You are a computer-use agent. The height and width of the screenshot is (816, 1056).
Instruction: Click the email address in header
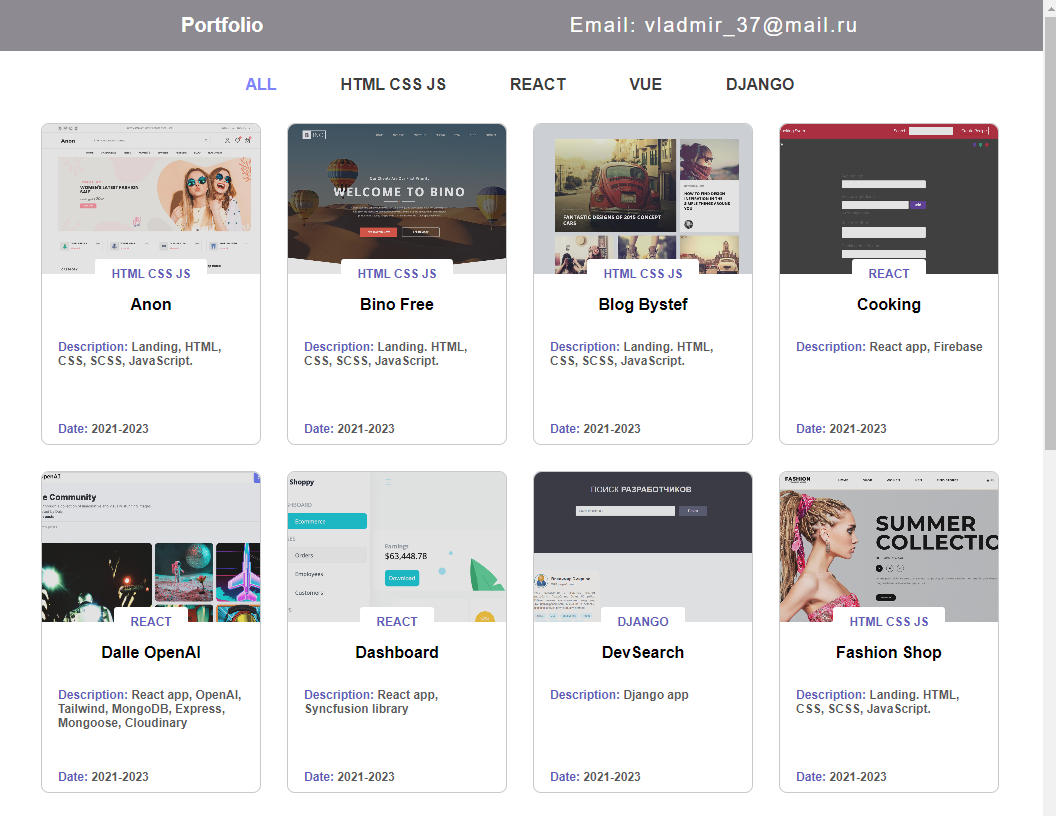713,25
